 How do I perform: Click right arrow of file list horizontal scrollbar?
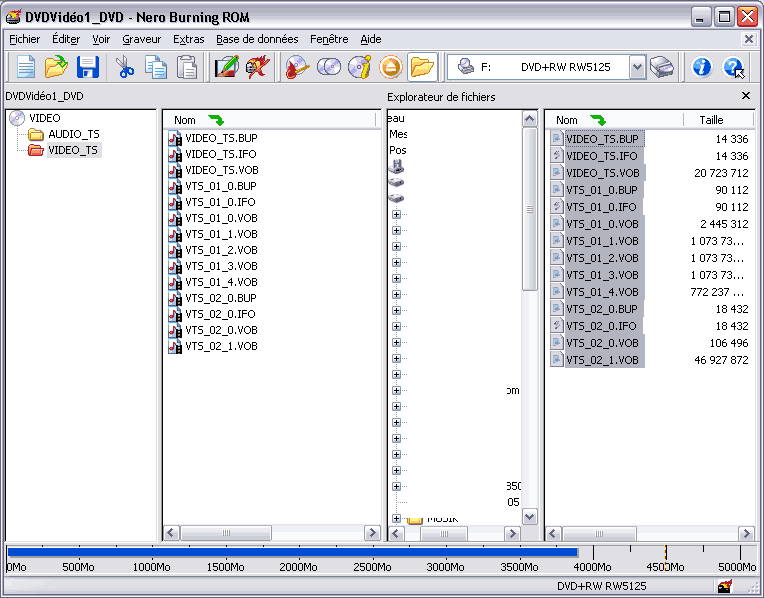tap(746, 534)
